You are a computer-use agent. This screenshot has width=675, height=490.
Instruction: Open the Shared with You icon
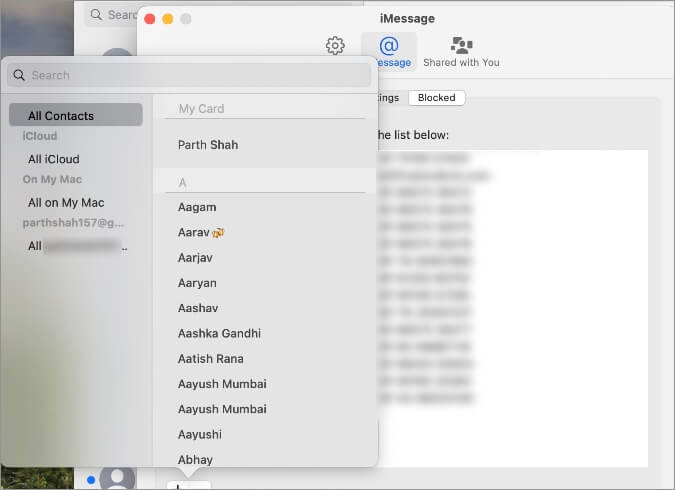[x=461, y=51]
